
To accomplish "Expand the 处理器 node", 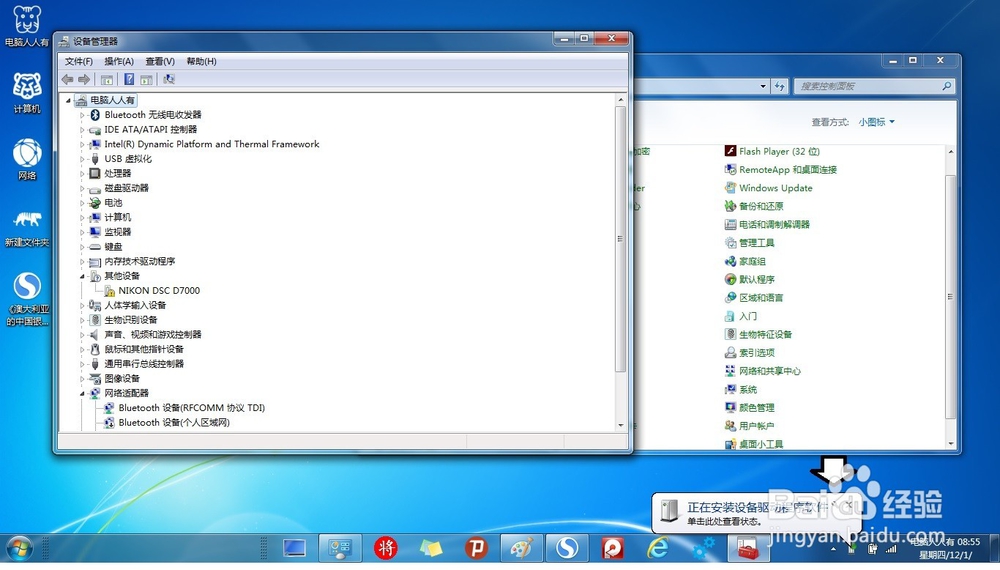I will pyautogui.click(x=82, y=173).
